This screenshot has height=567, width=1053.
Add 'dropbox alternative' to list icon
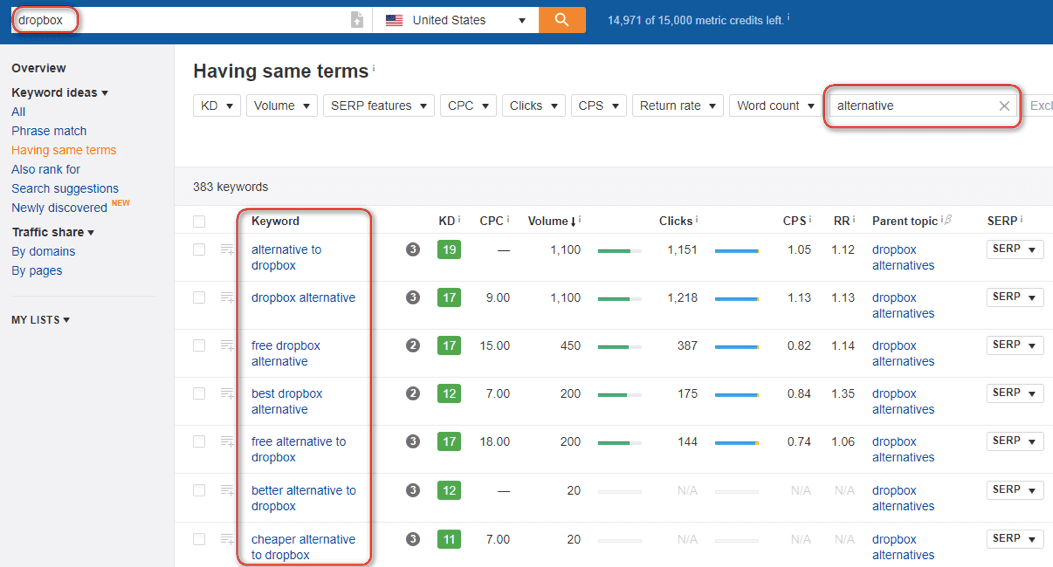click(x=227, y=298)
